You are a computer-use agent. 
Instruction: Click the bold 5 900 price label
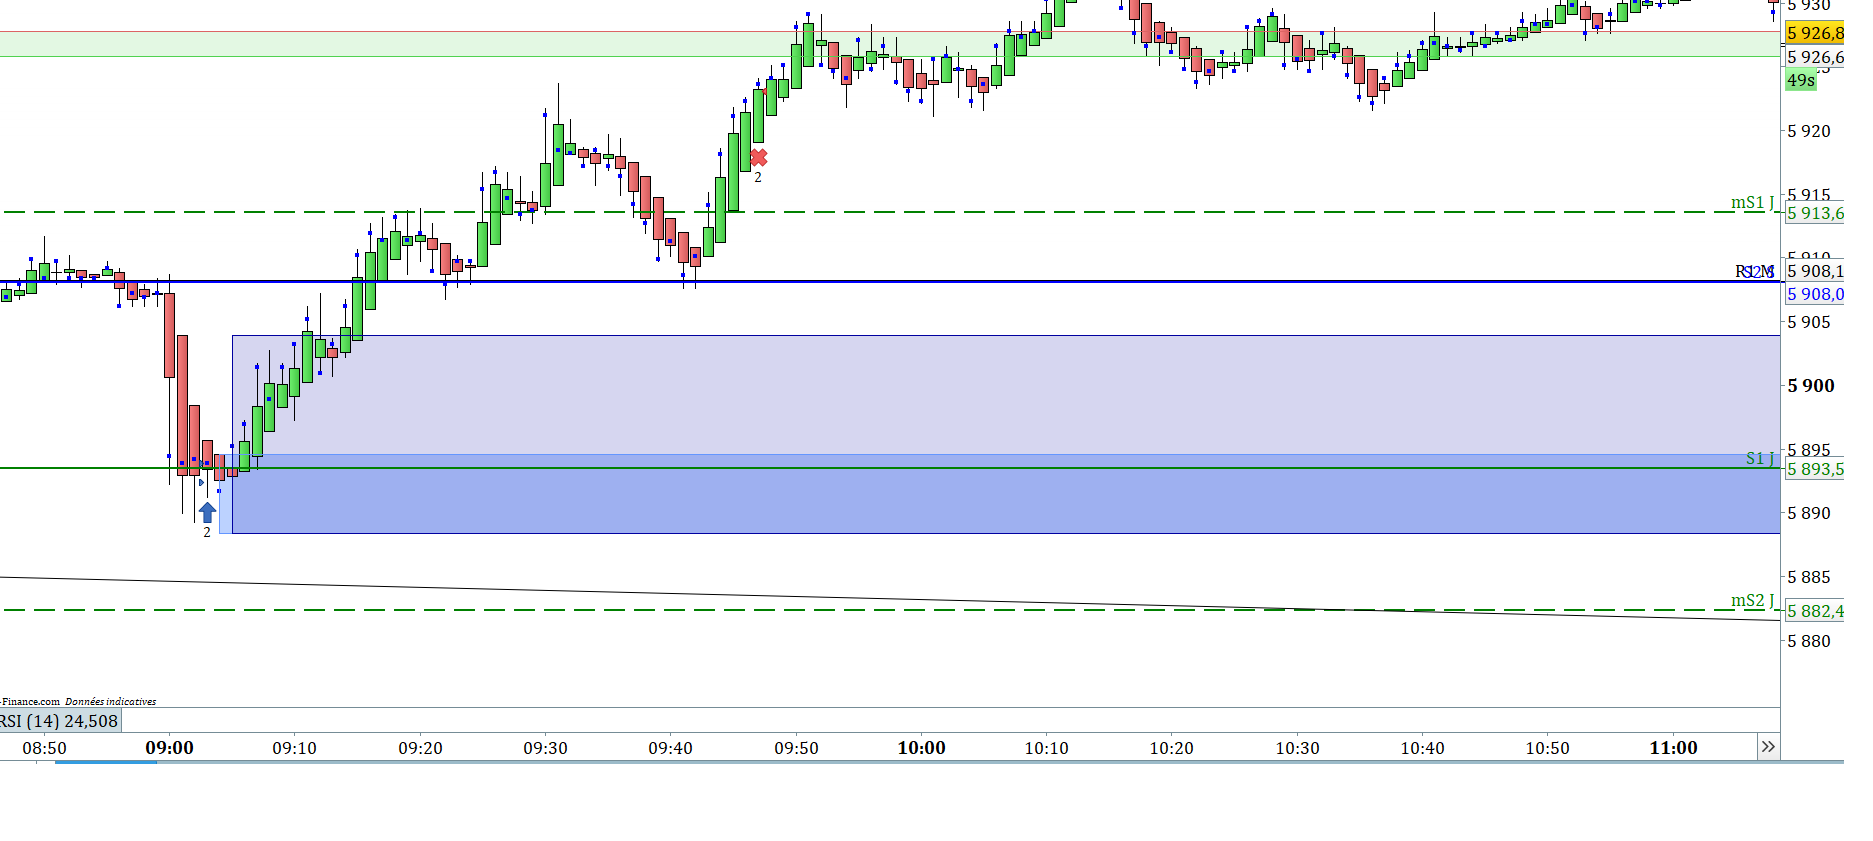click(x=1811, y=386)
